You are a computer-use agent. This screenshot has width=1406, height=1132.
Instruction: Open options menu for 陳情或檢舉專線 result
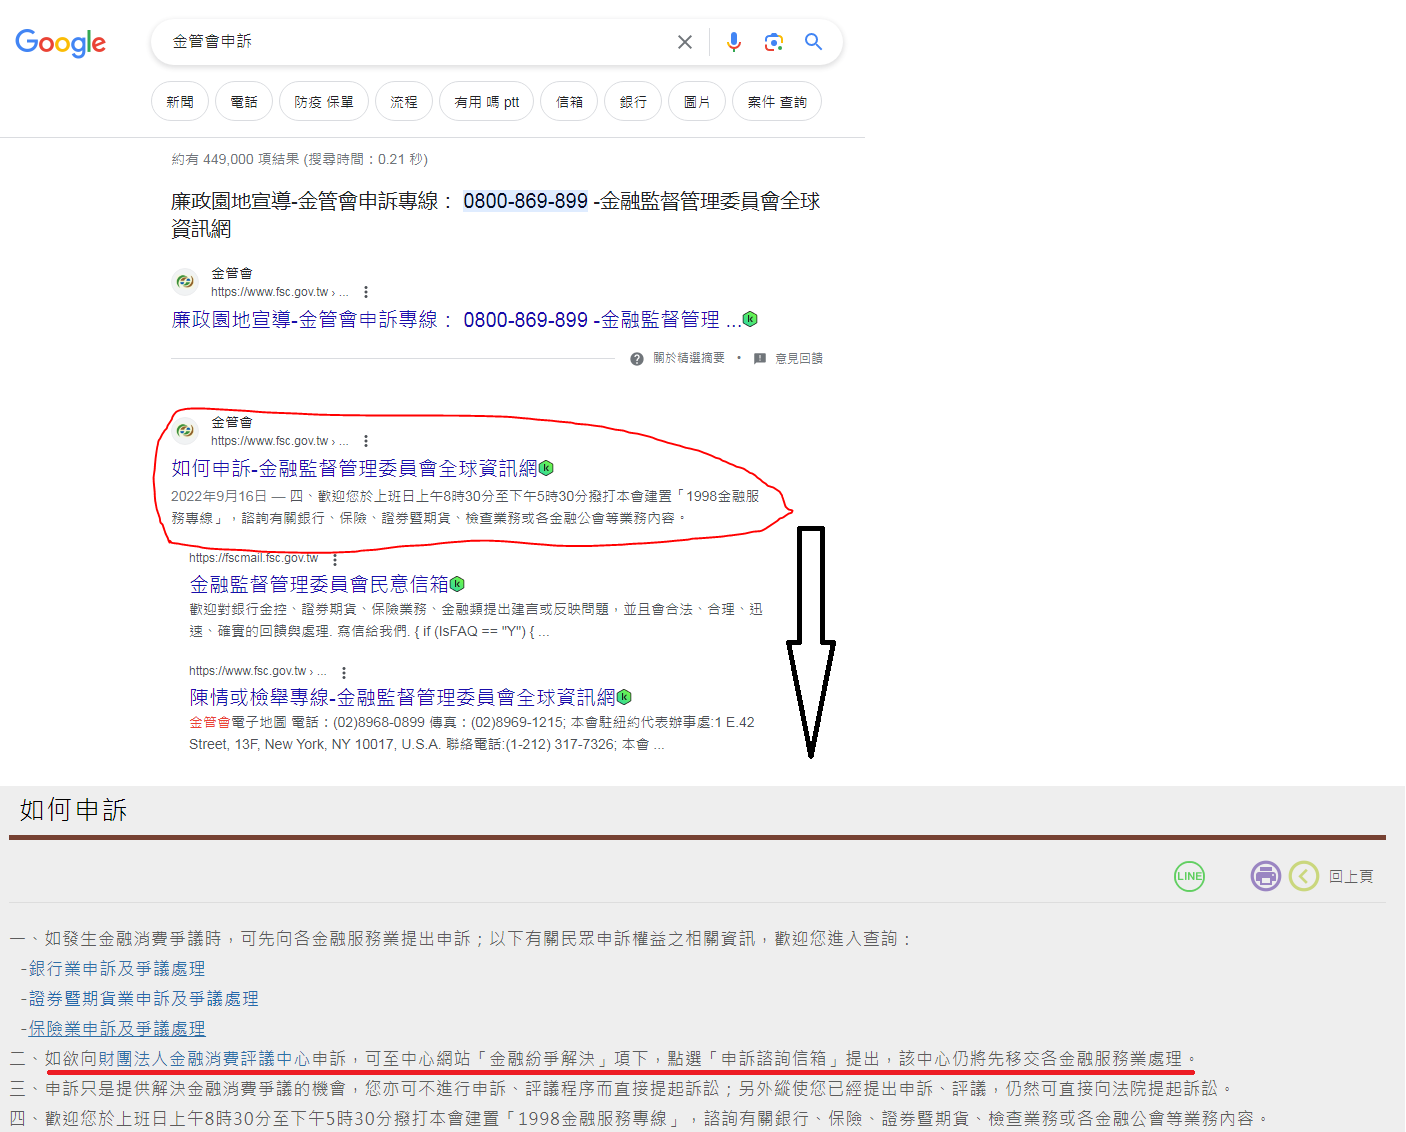[344, 672]
